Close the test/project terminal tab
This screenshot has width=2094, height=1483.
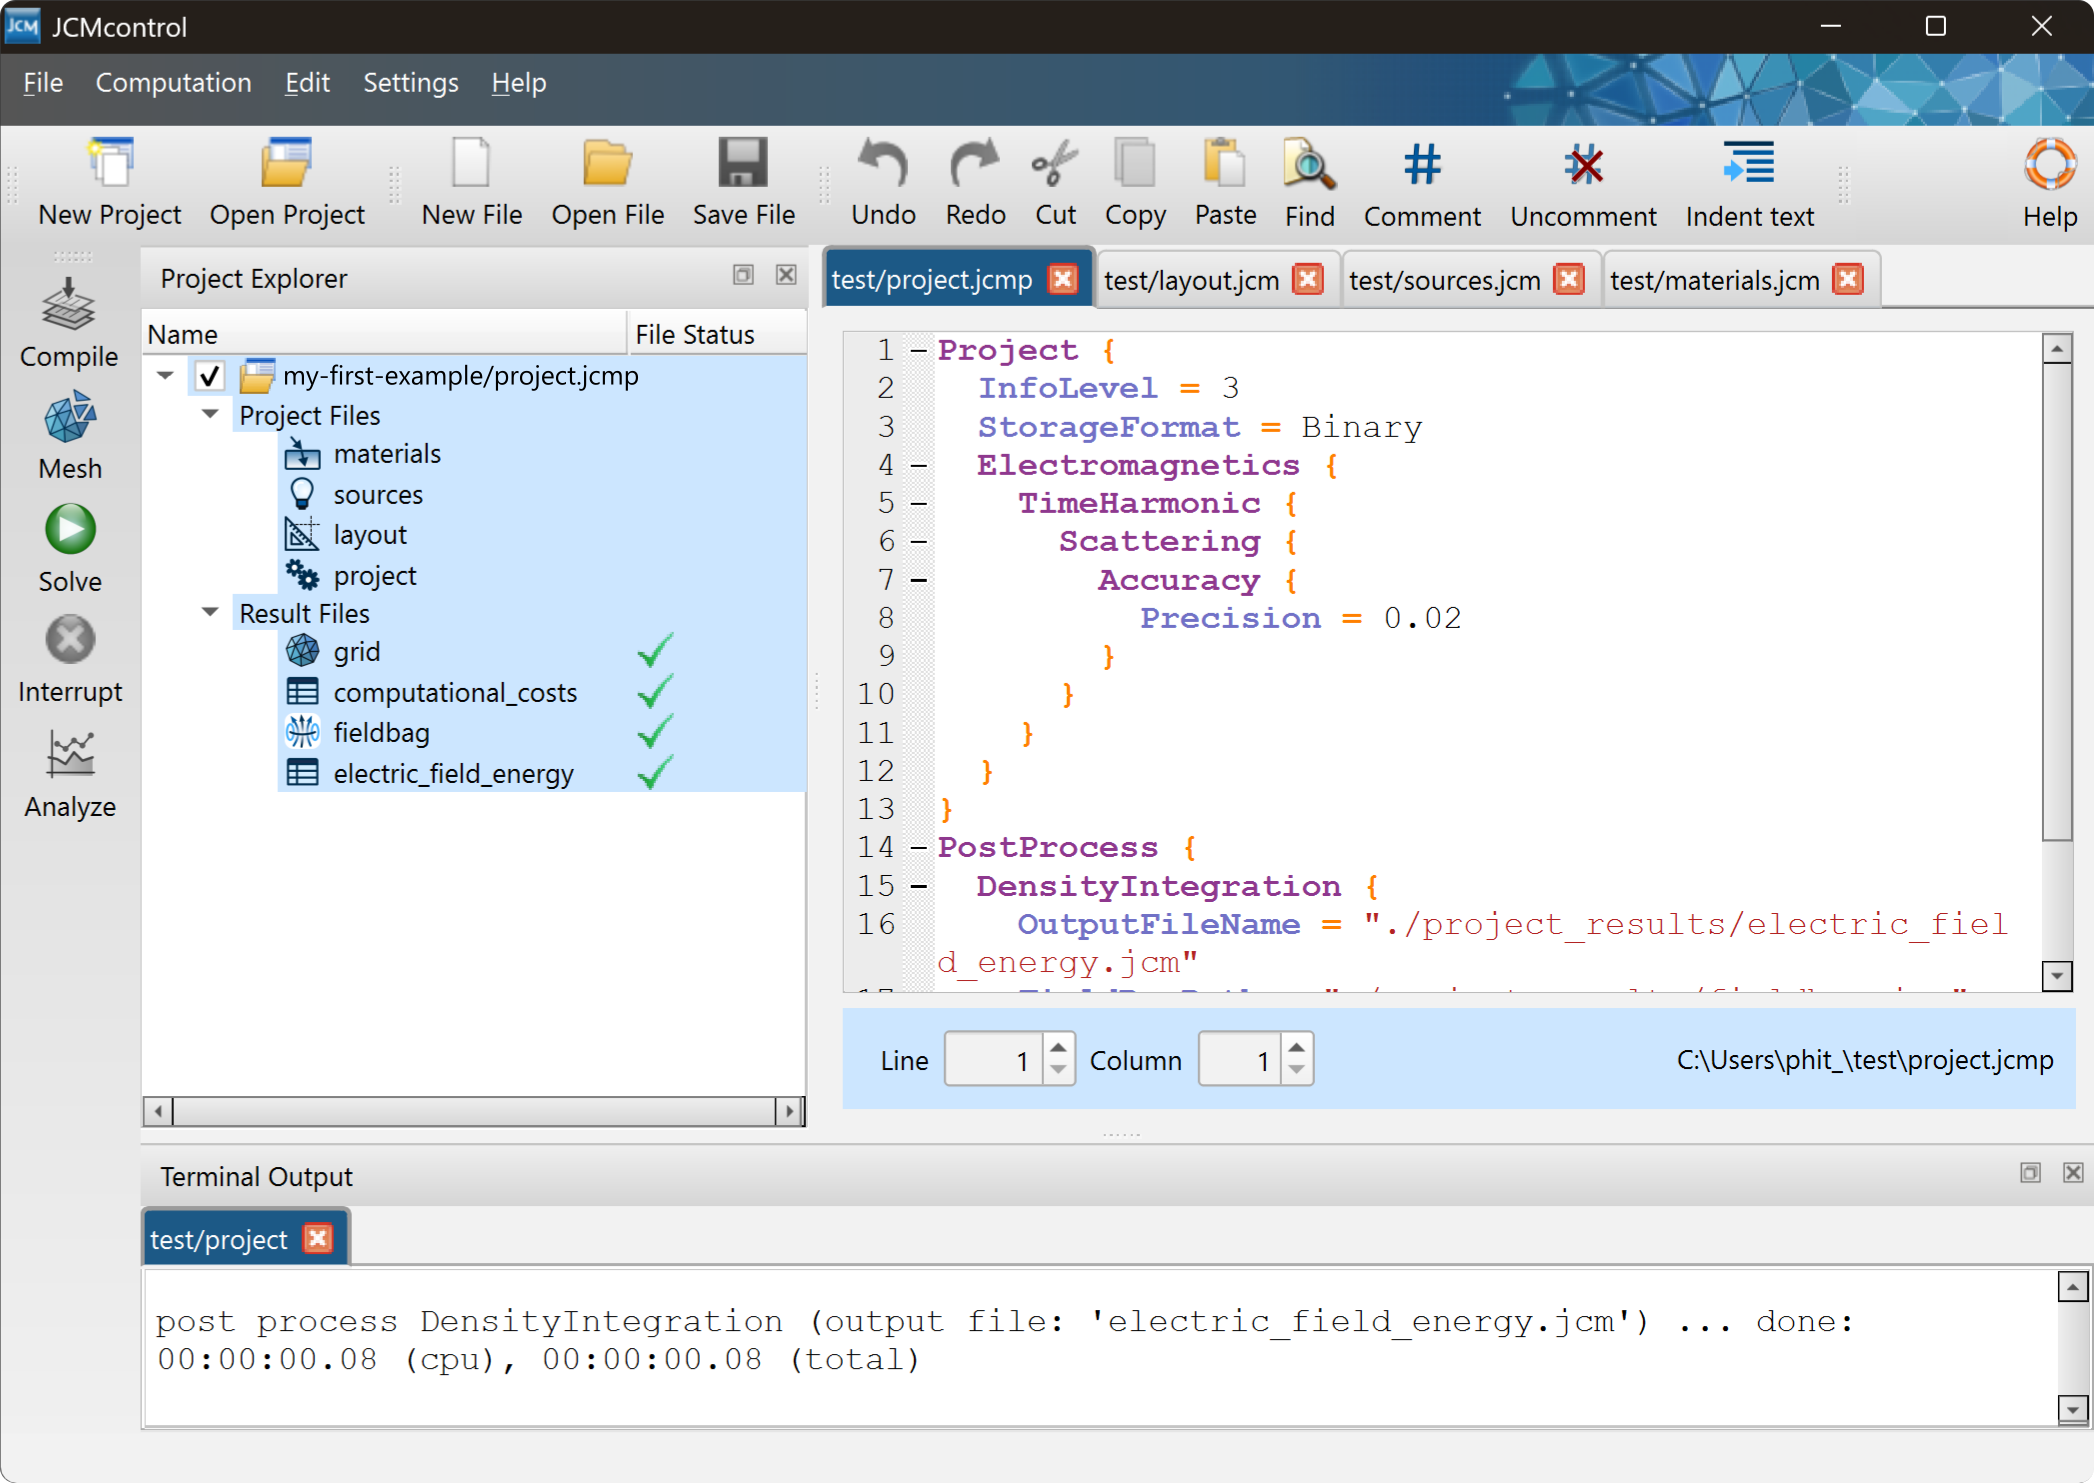pyautogui.click(x=318, y=1238)
